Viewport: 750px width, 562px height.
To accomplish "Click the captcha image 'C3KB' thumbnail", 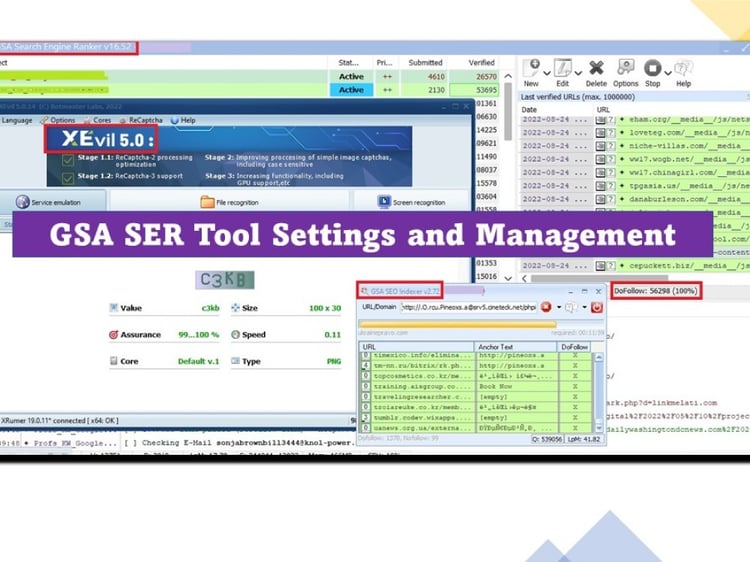I will pos(224,280).
